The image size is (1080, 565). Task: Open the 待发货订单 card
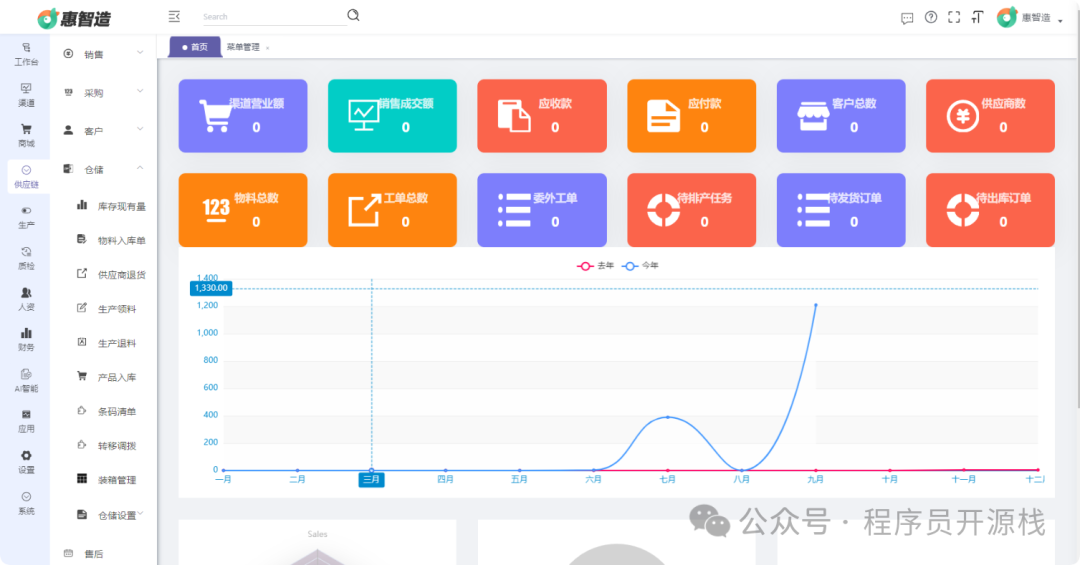point(841,209)
